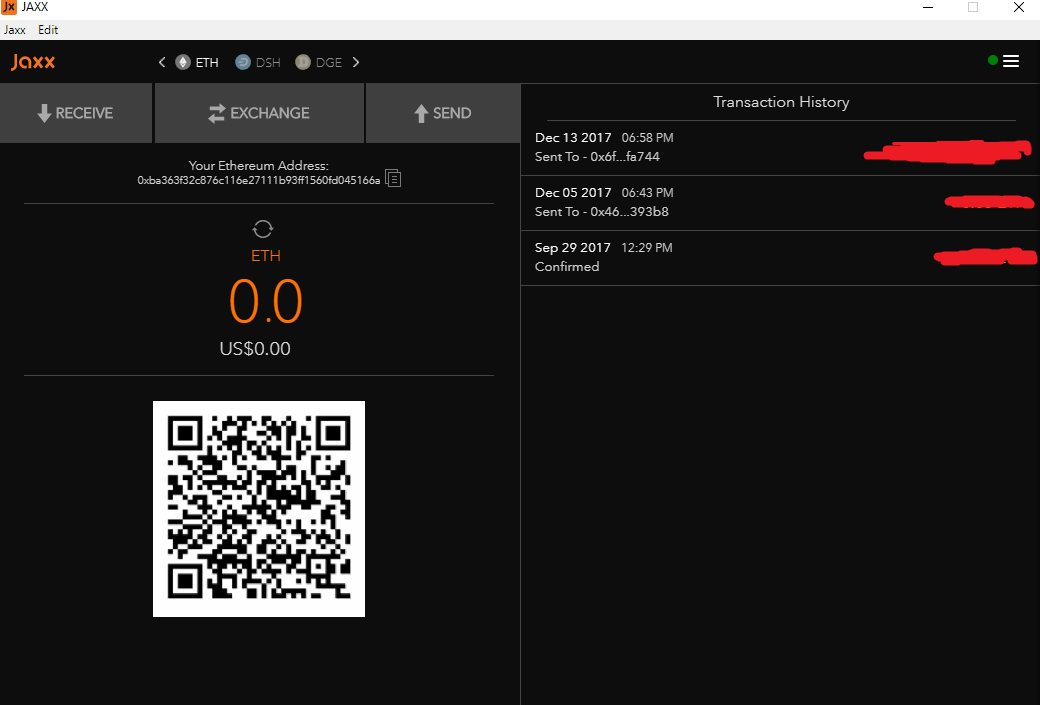Click the wallet QR code
The image size is (1040, 705).
point(259,509)
